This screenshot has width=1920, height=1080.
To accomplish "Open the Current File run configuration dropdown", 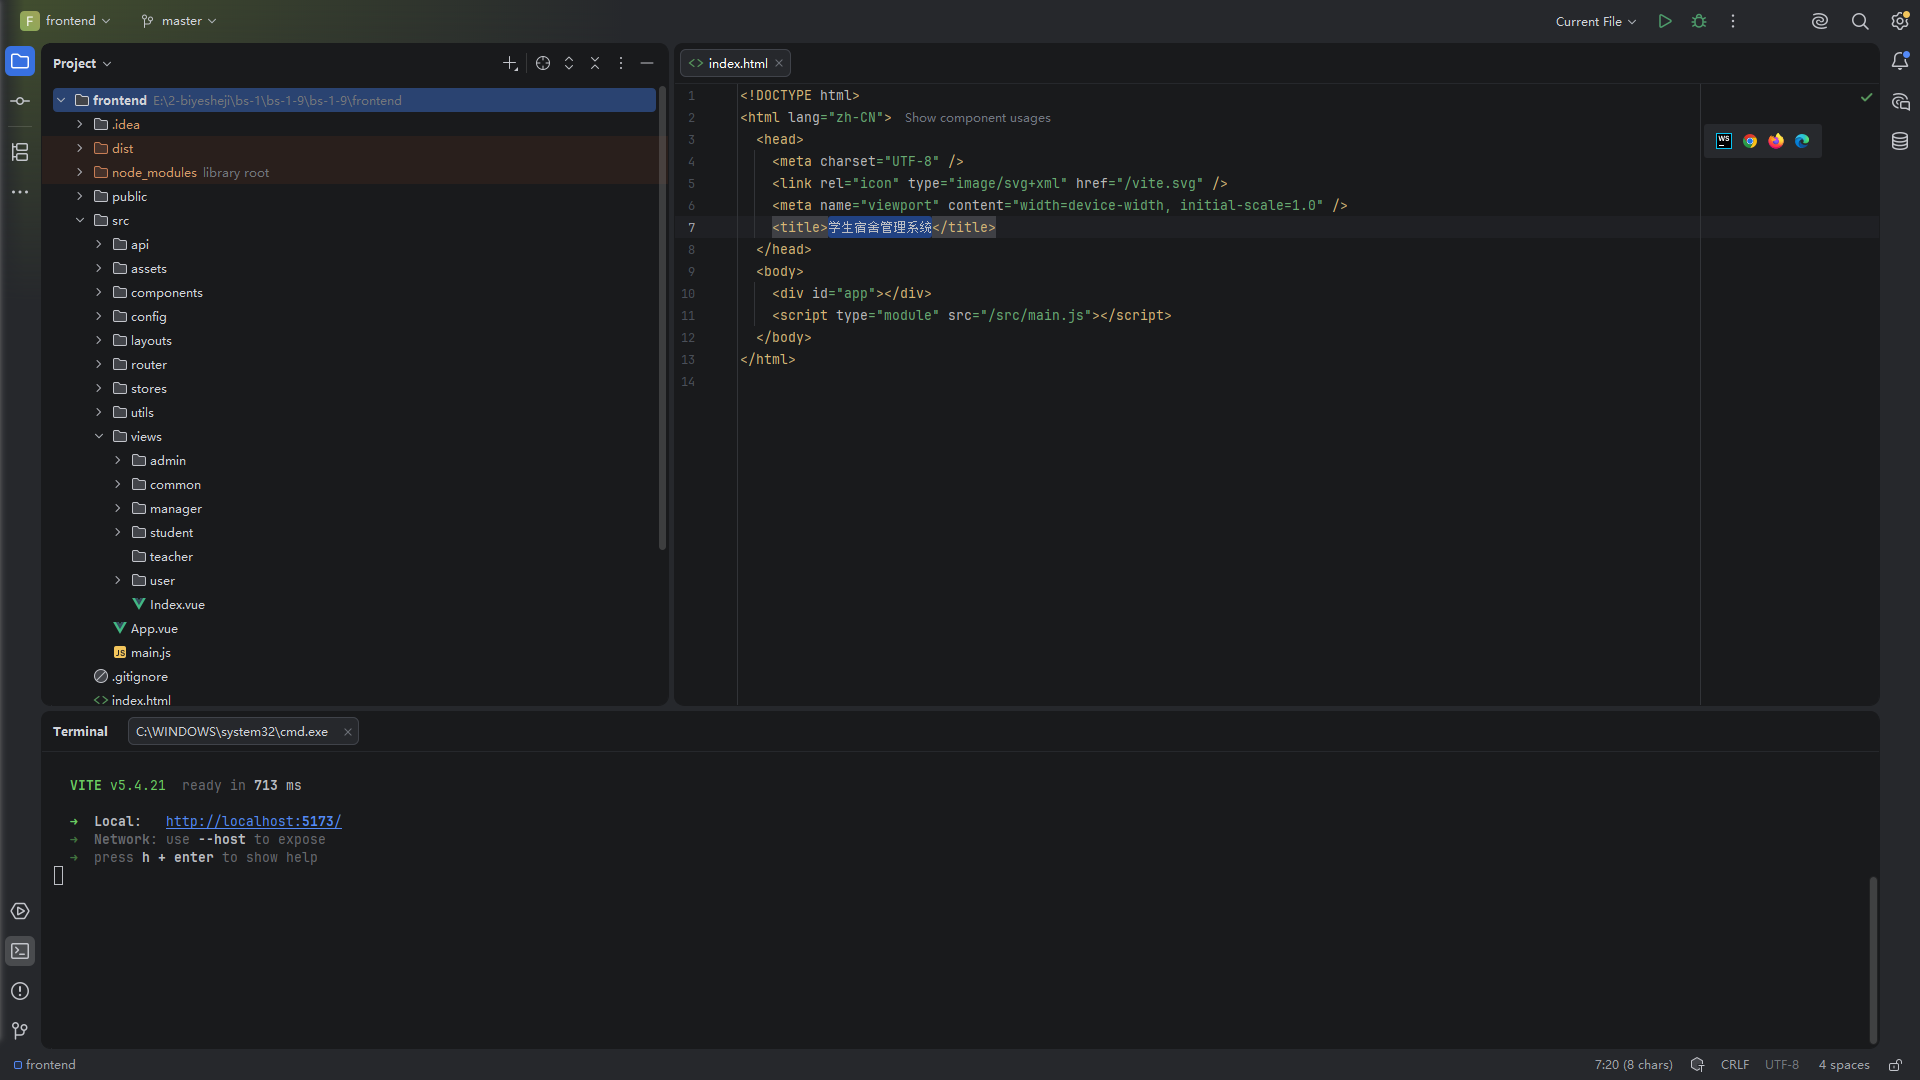I will pyautogui.click(x=1596, y=21).
